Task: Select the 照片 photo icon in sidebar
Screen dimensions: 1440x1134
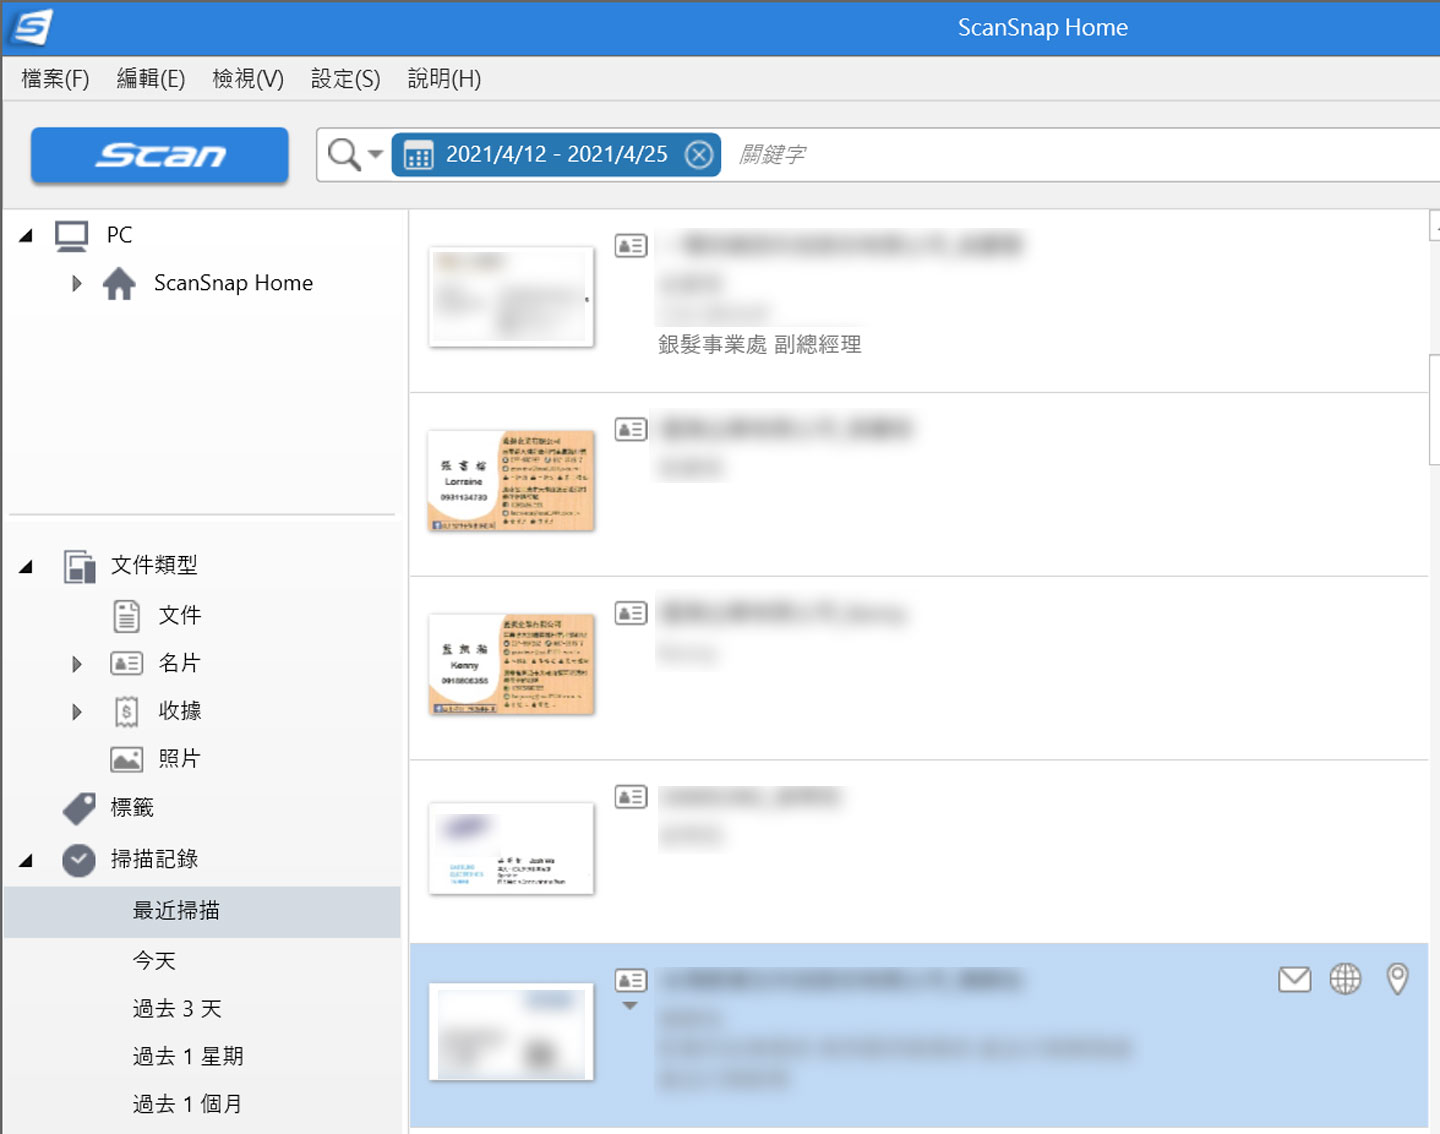Action: [126, 758]
